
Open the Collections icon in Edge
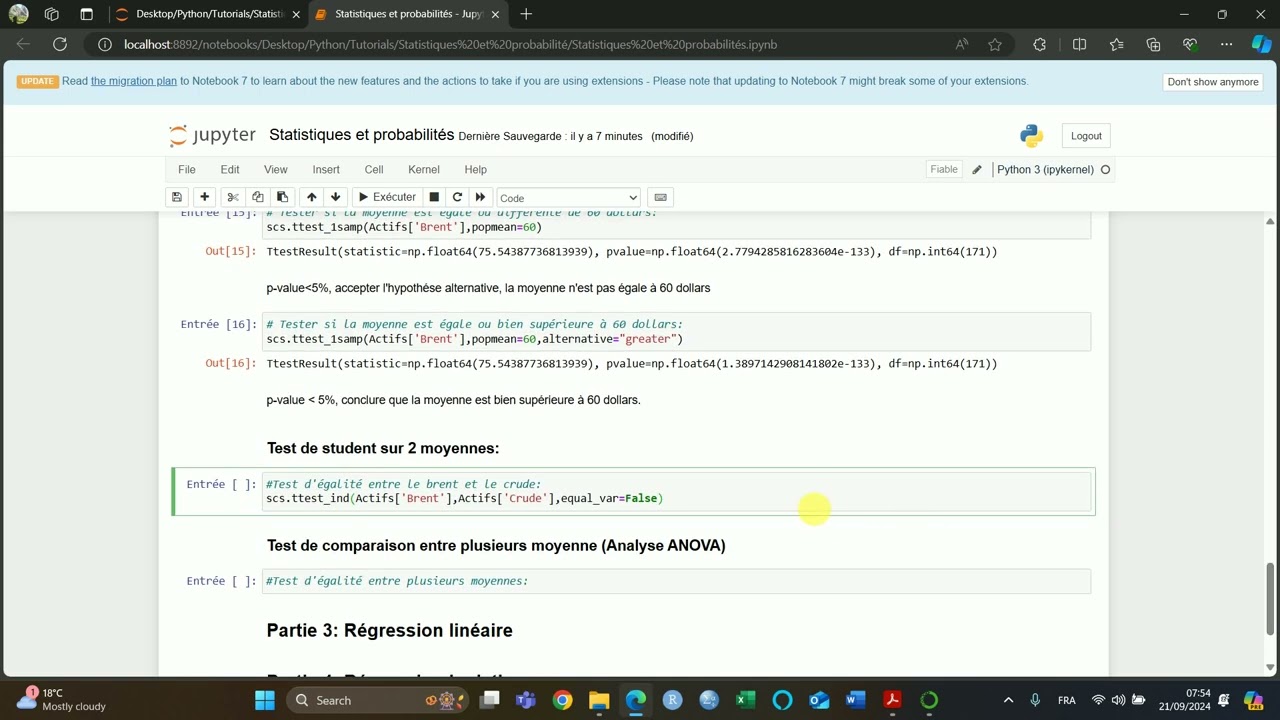tap(1153, 44)
